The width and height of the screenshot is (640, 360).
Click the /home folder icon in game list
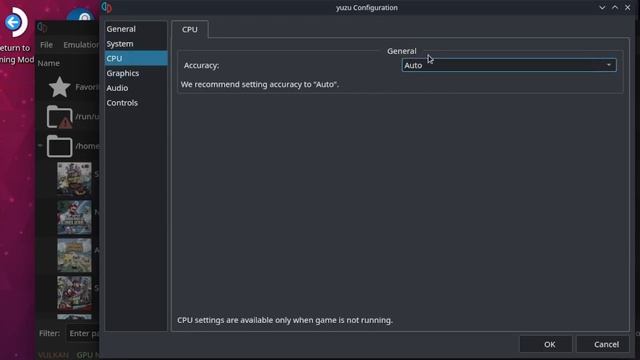point(60,146)
